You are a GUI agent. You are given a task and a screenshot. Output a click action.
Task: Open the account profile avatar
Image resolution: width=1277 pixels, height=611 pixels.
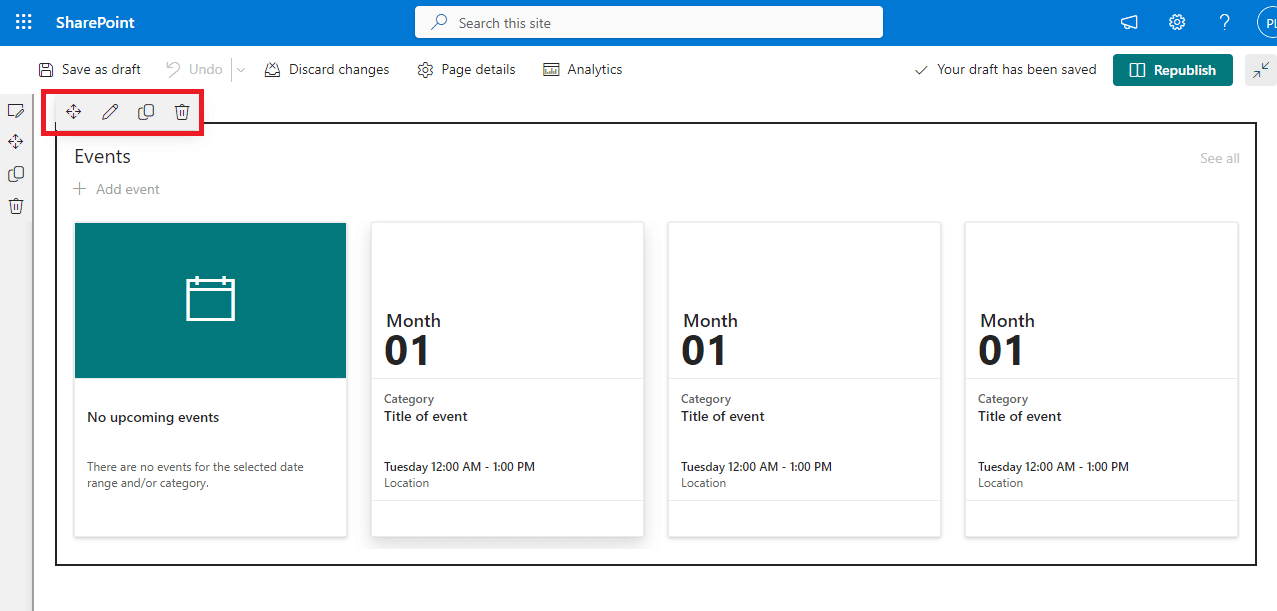click(x=1267, y=22)
